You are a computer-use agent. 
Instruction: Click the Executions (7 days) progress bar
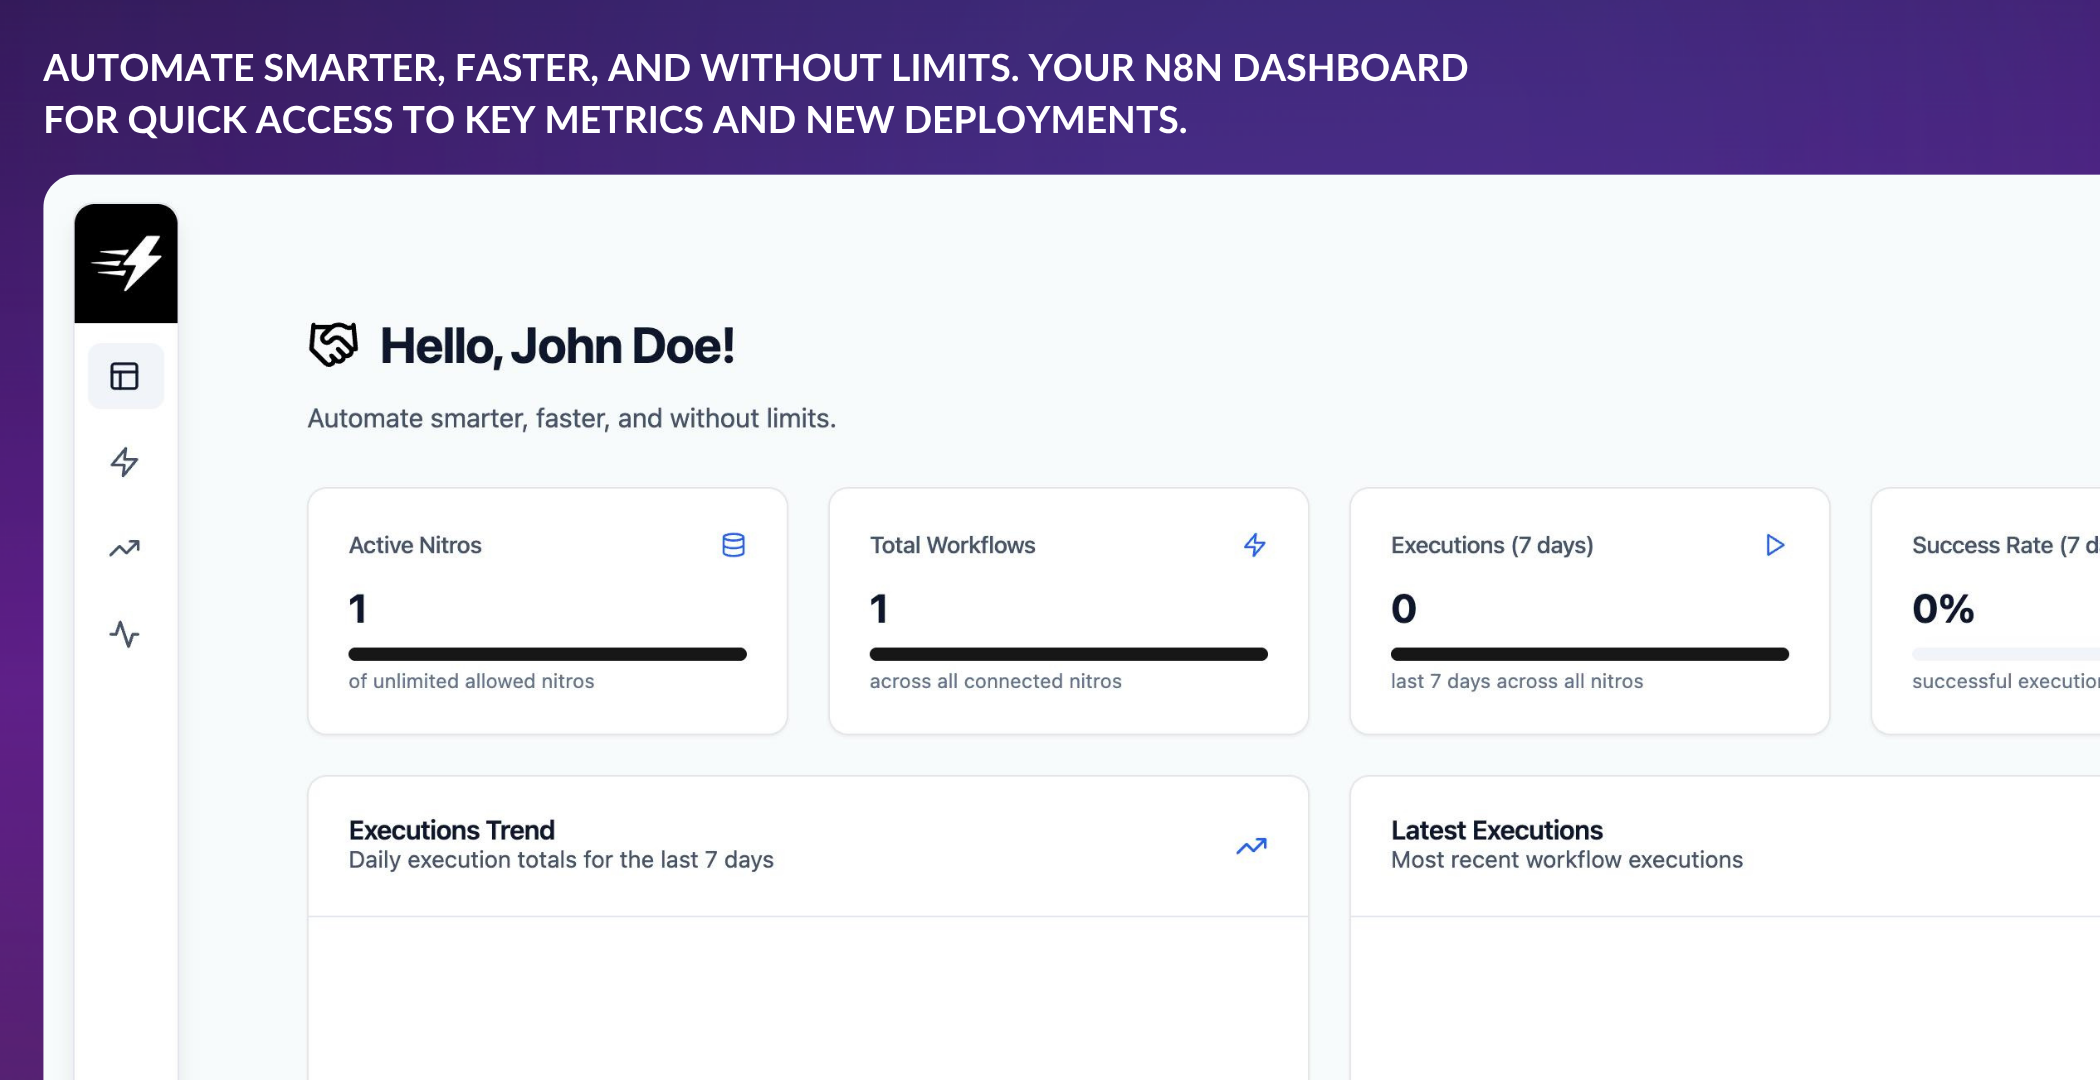[x=1589, y=654]
